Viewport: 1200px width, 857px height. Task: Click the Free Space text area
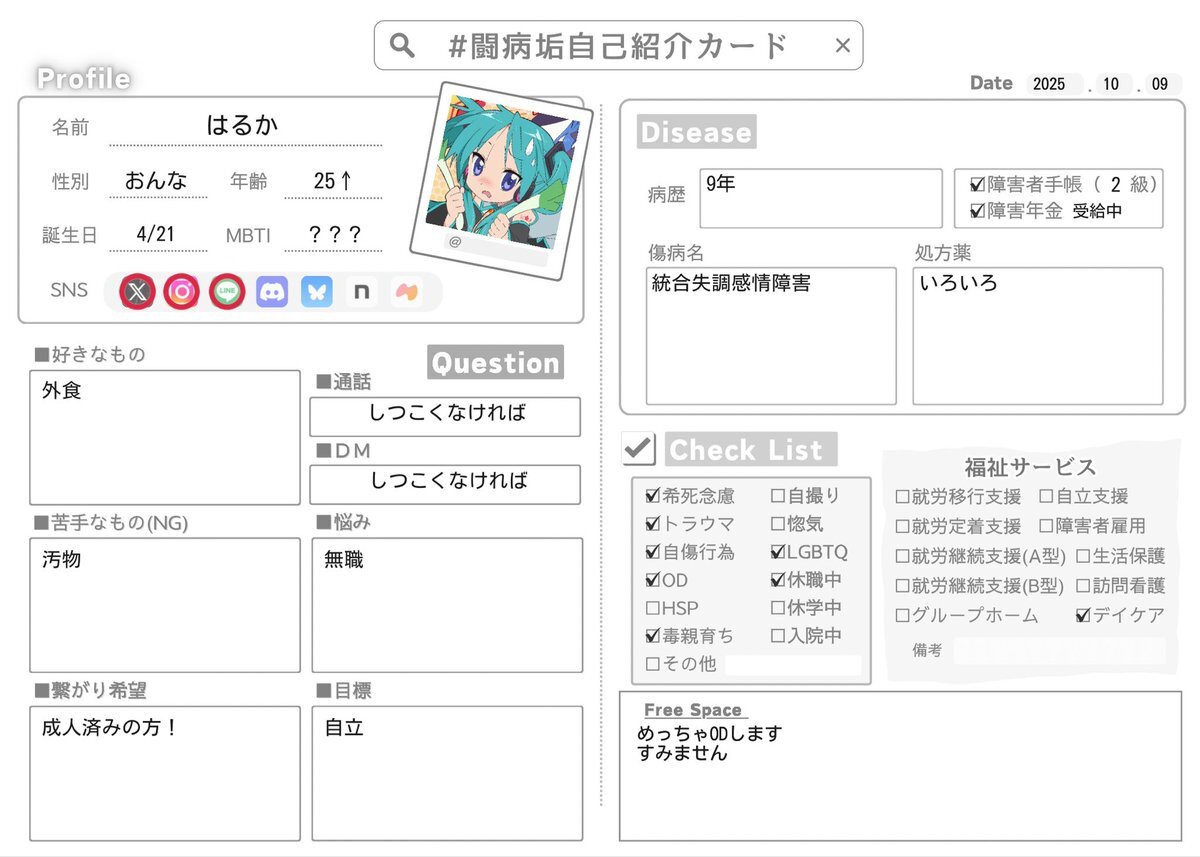tap(900, 766)
